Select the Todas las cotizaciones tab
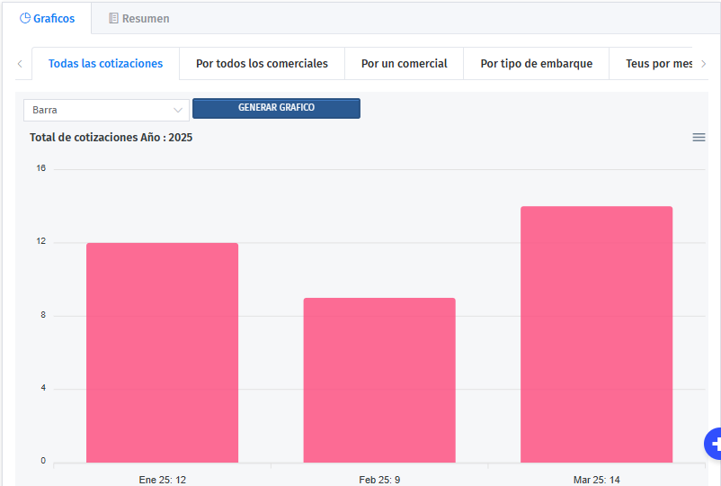Image resolution: width=721 pixels, height=486 pixels. point(105,63)
